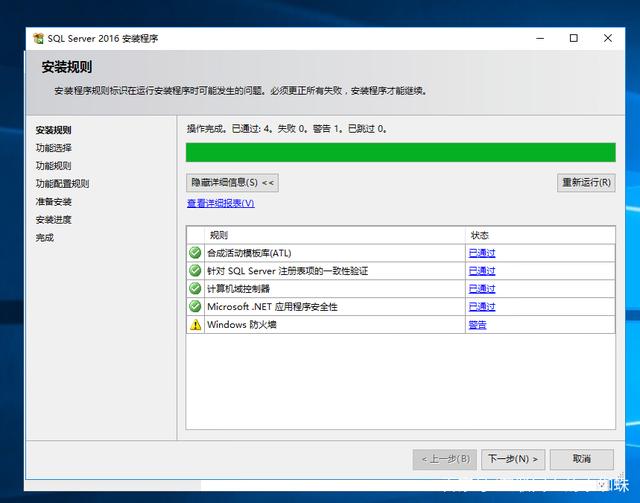Select 安装规则 step in sidebar
The height and width of the screenshot is (503, 640).
[53, 130]
